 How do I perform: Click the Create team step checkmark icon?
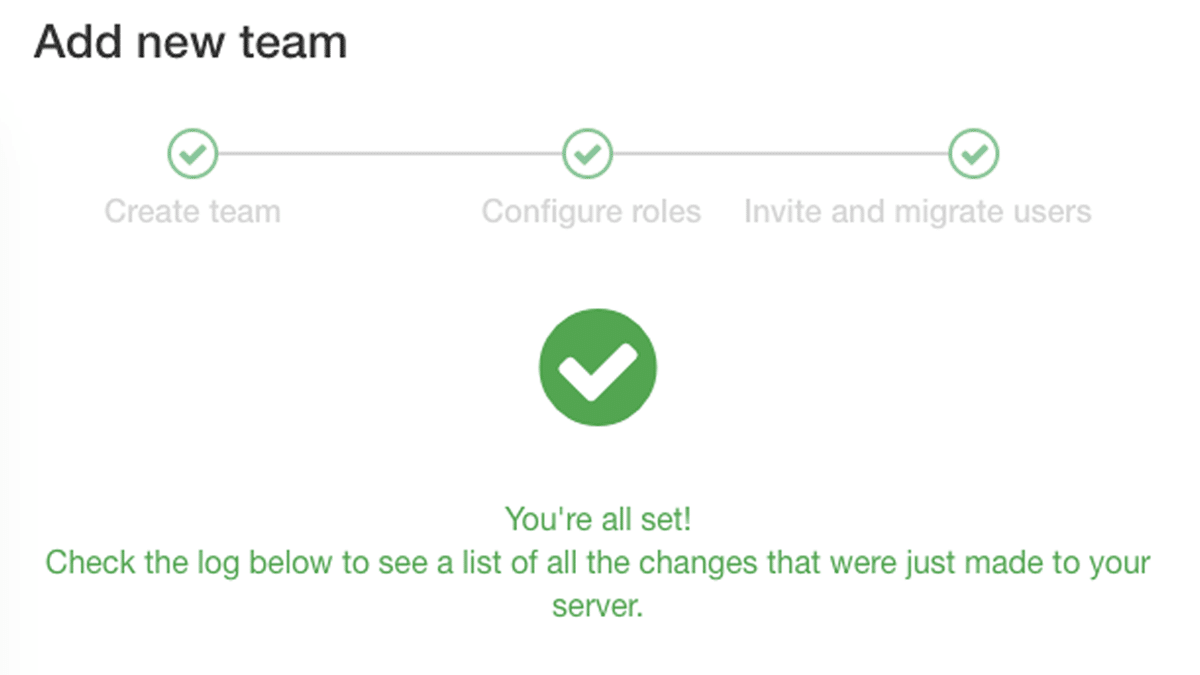tap(192, 154)
